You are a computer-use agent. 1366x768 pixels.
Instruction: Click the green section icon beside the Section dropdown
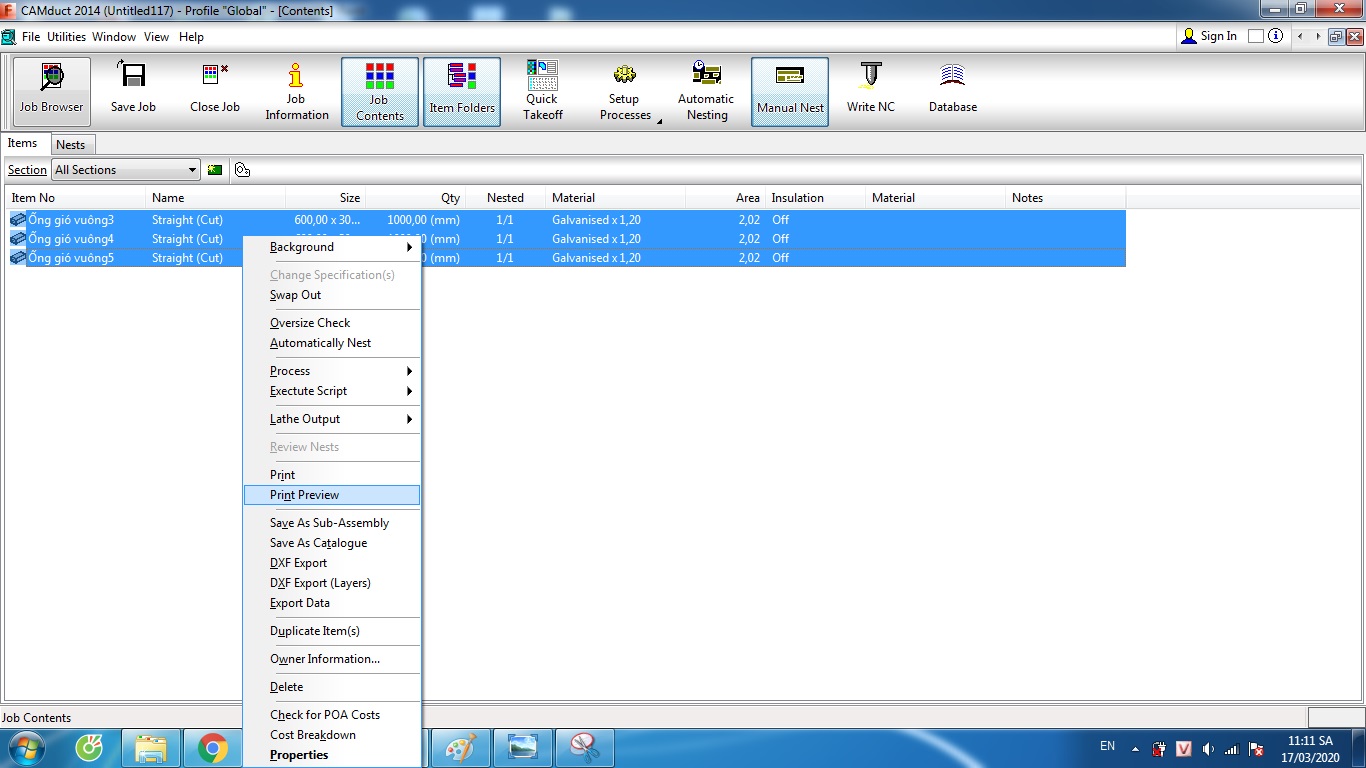tap(215, 170)
